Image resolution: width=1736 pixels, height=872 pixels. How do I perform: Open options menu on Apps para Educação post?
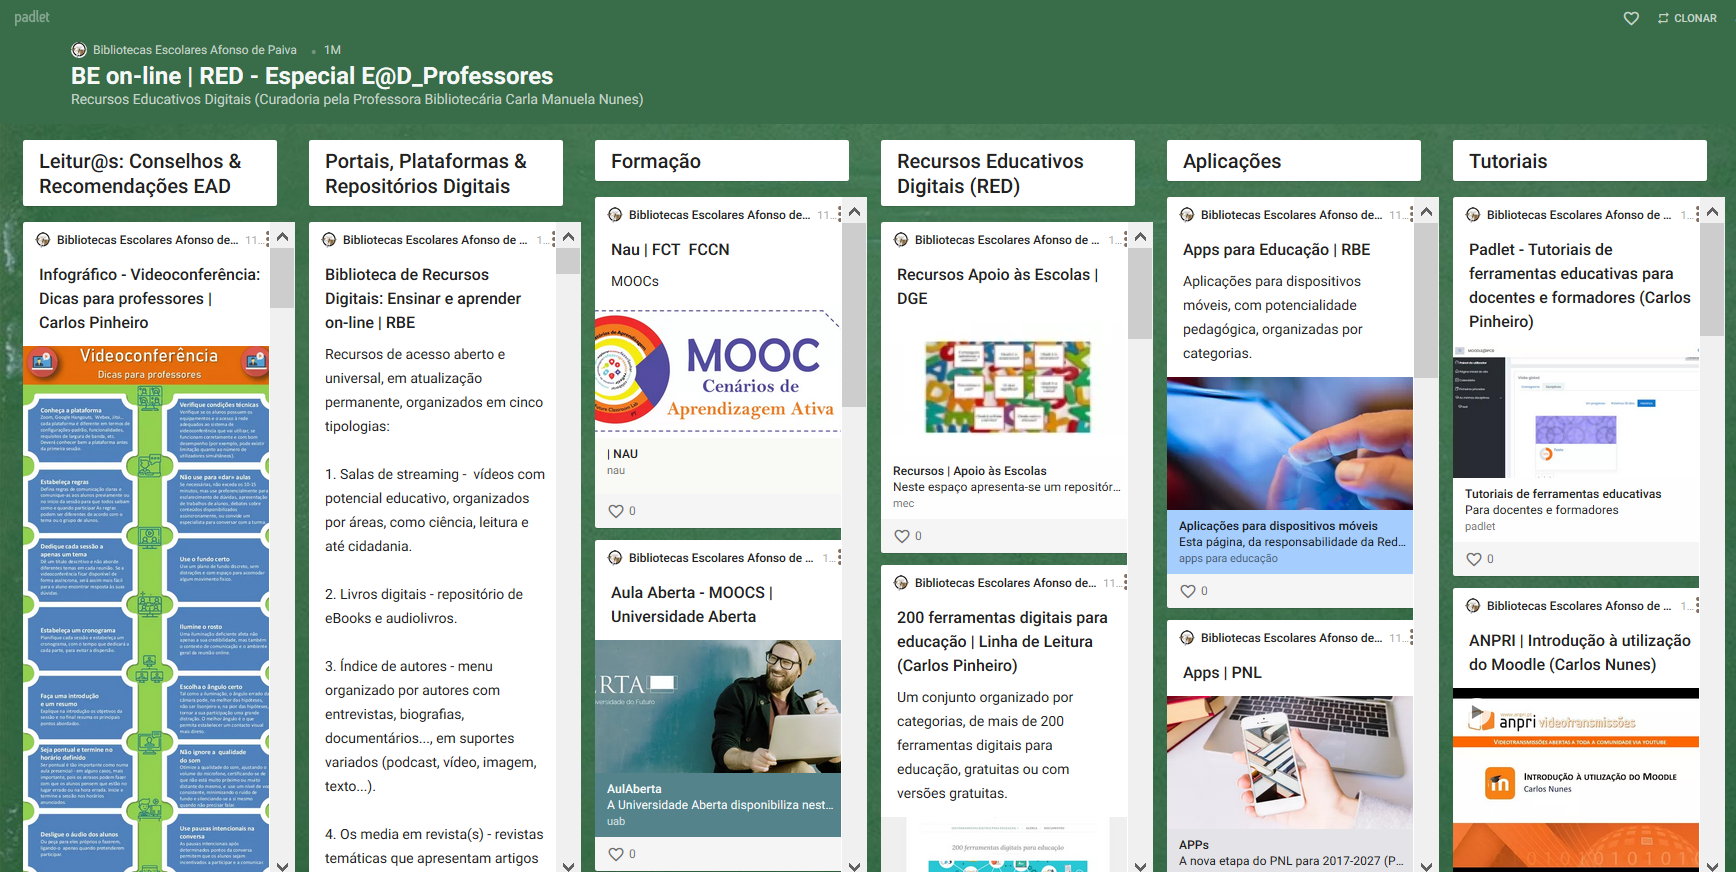point(1411,215)
